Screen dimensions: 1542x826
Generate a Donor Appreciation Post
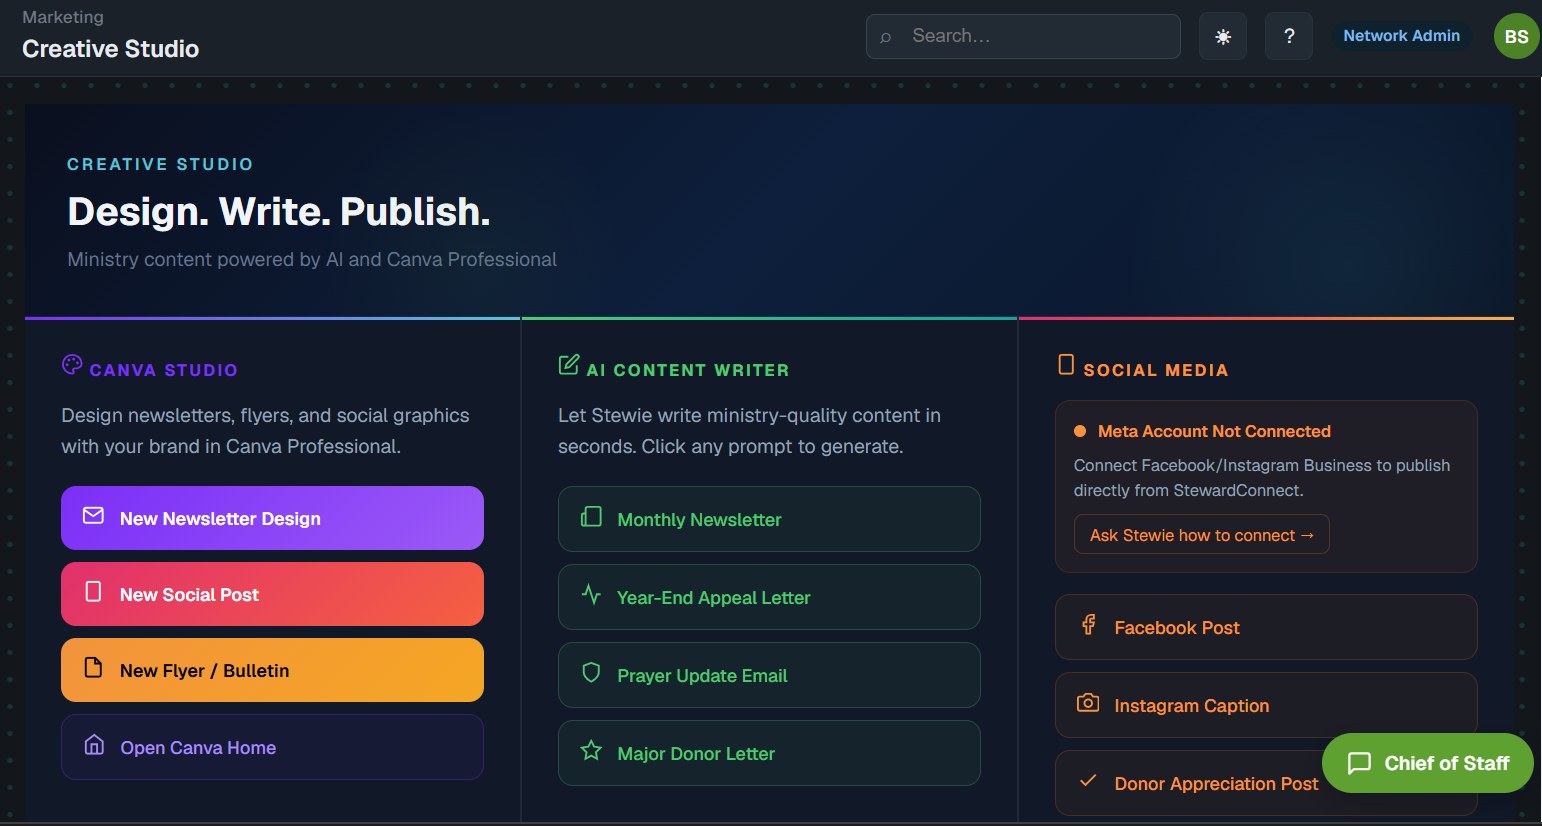tap(1266, 783)
